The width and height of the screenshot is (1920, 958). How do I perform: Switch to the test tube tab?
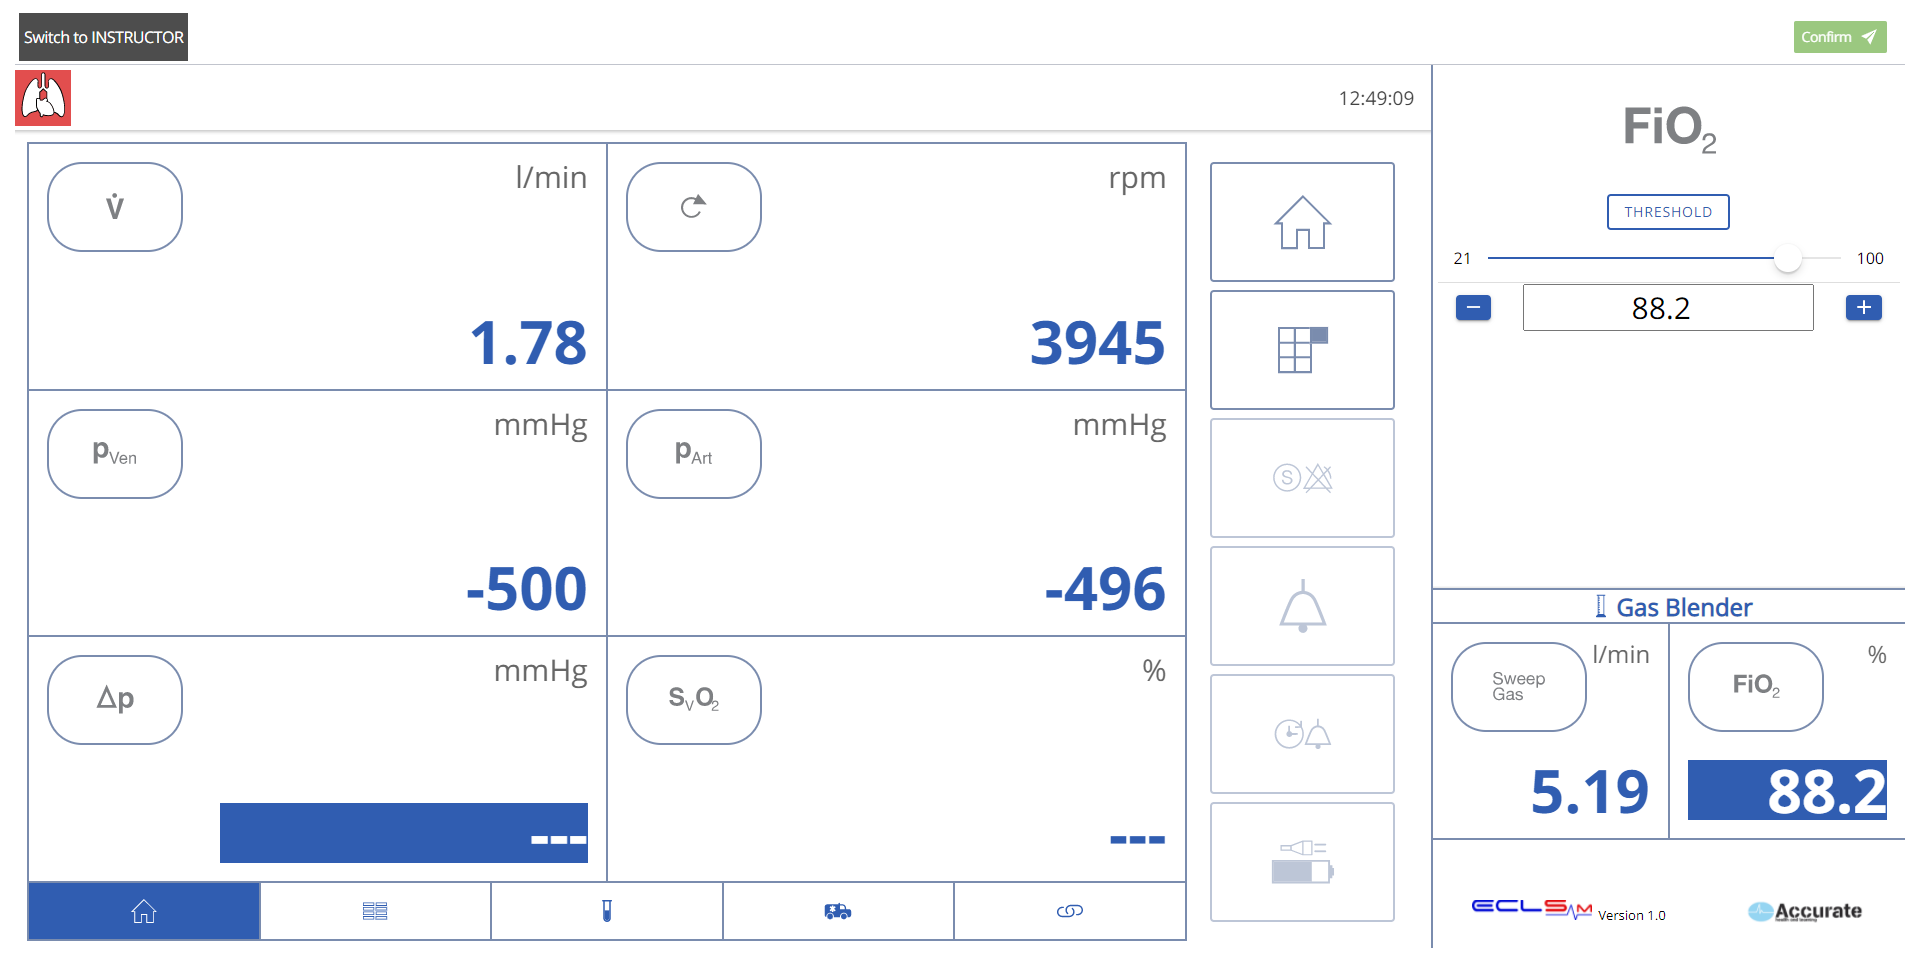(606, 911)
